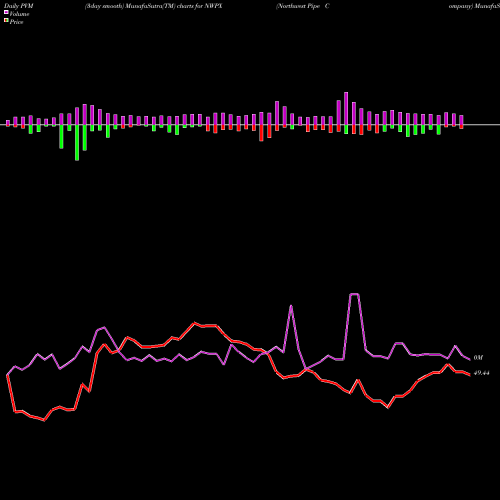Click the '(3day smooth) MunafaSutra(TM) charts for NWPX' heading
The image size is (500, 500).
(x=153, y=6)
